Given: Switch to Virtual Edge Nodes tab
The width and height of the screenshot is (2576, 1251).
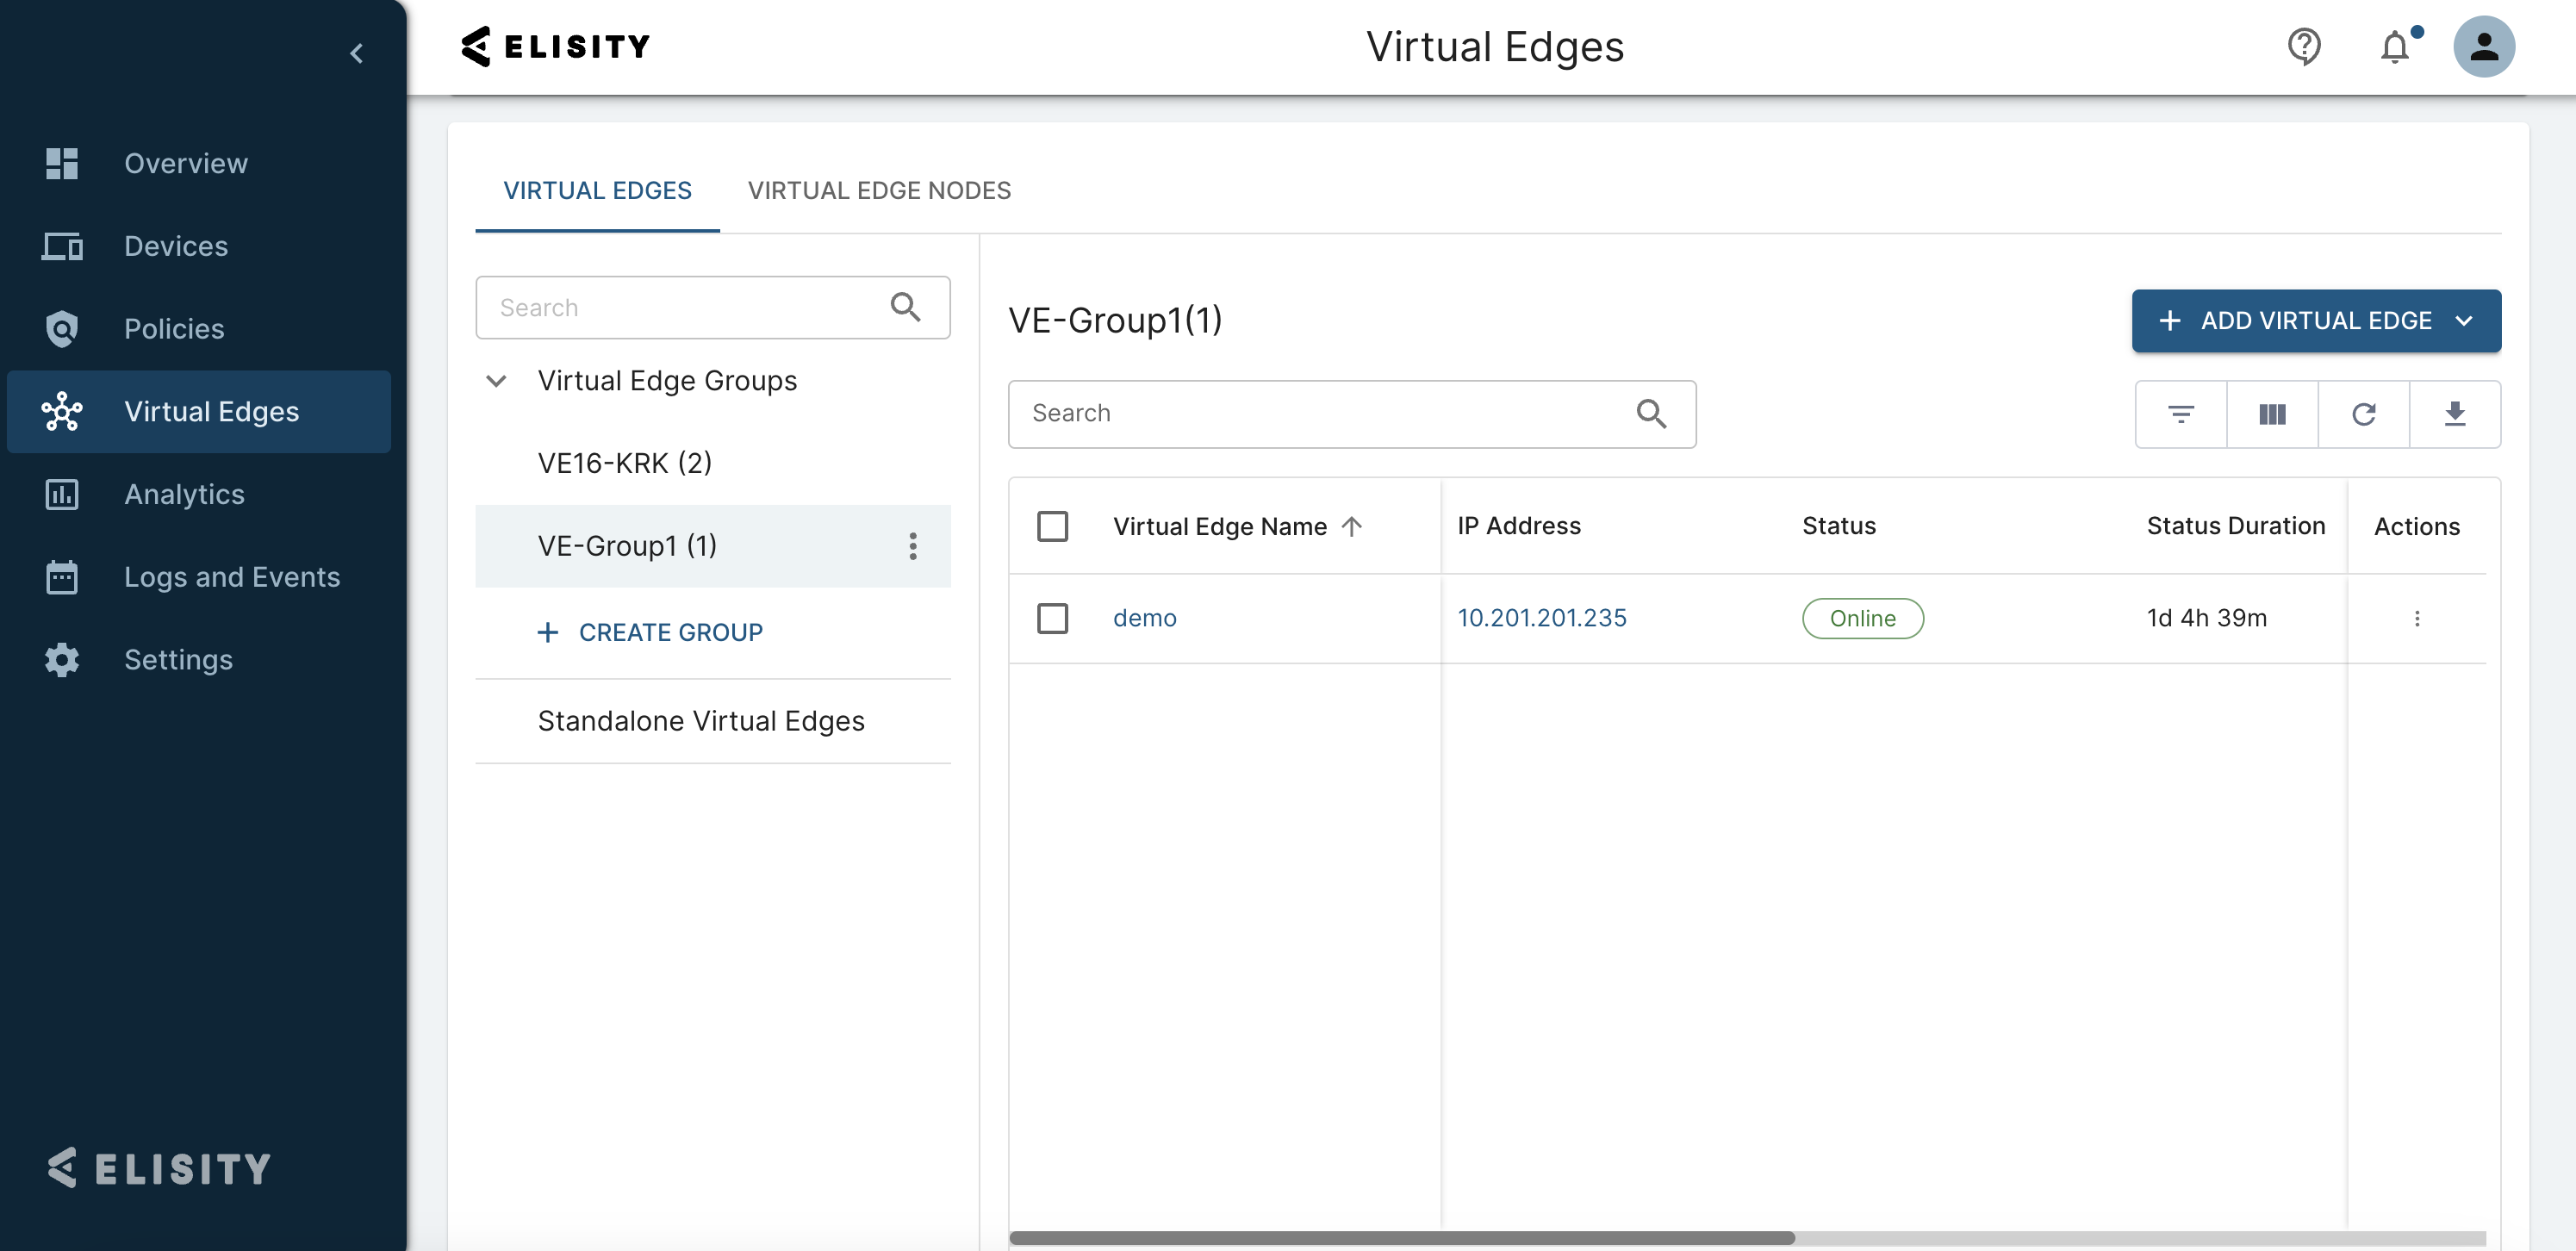Looking at the screenshot, I should 879,190.
